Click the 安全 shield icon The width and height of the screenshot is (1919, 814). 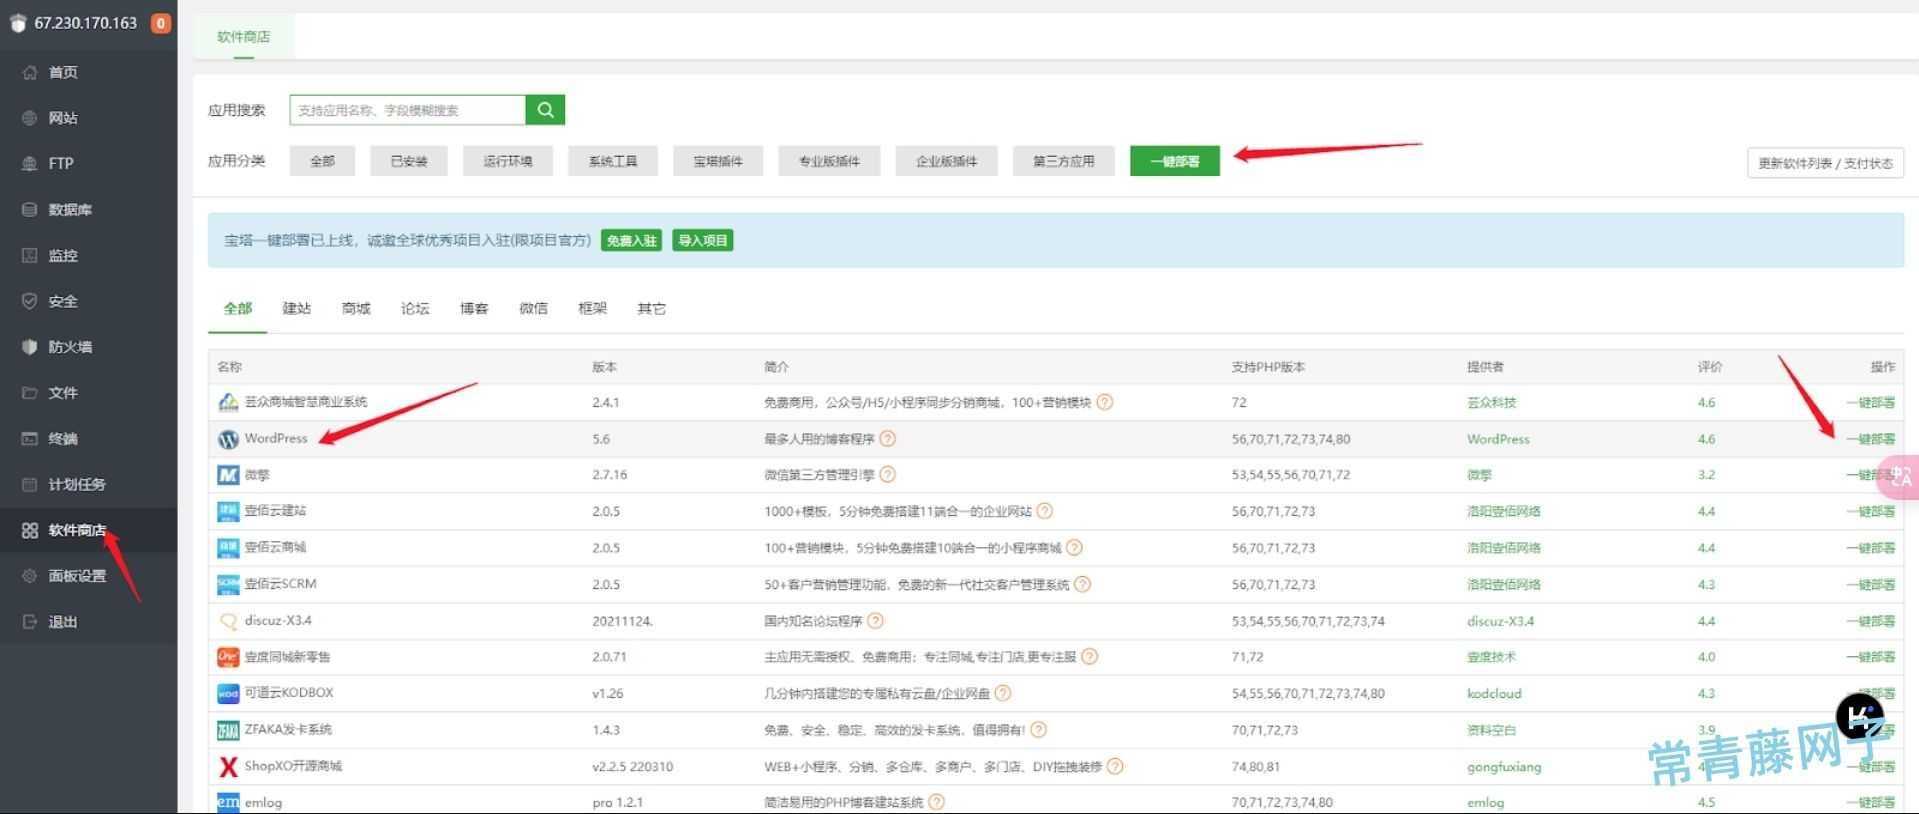(30, 301)
